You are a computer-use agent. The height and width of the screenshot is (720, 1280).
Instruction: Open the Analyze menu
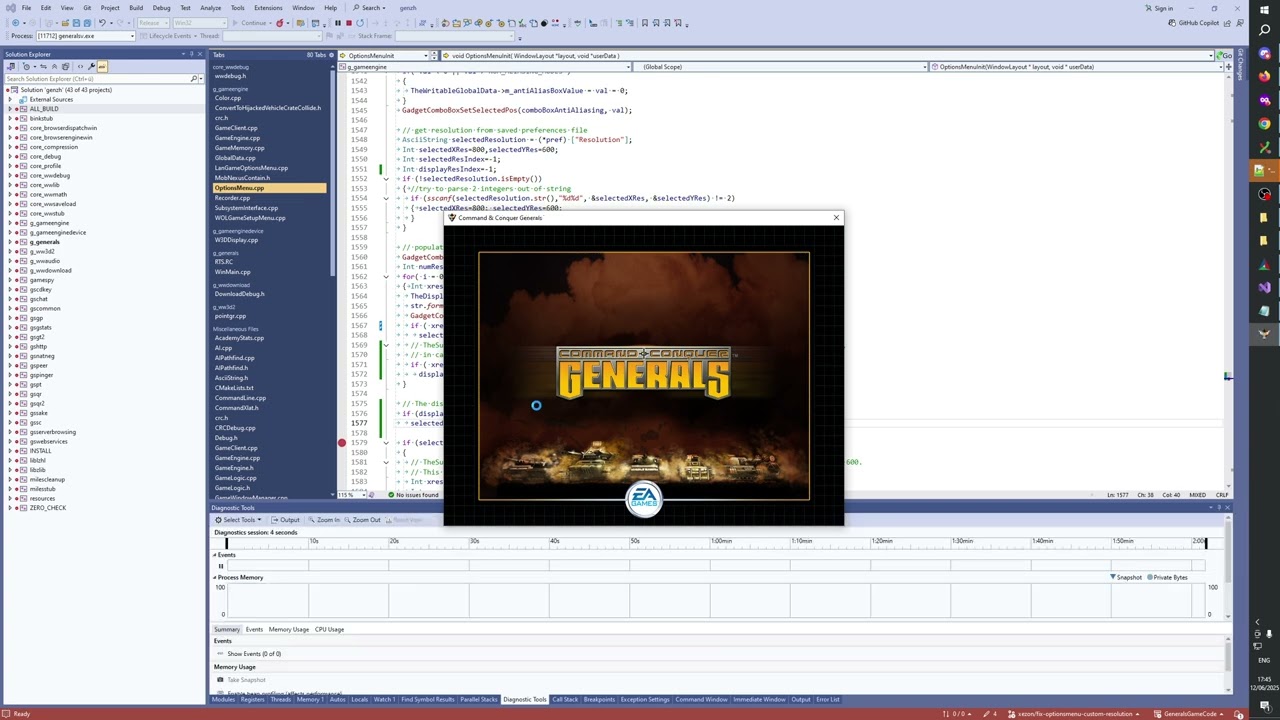click(210, 8)
